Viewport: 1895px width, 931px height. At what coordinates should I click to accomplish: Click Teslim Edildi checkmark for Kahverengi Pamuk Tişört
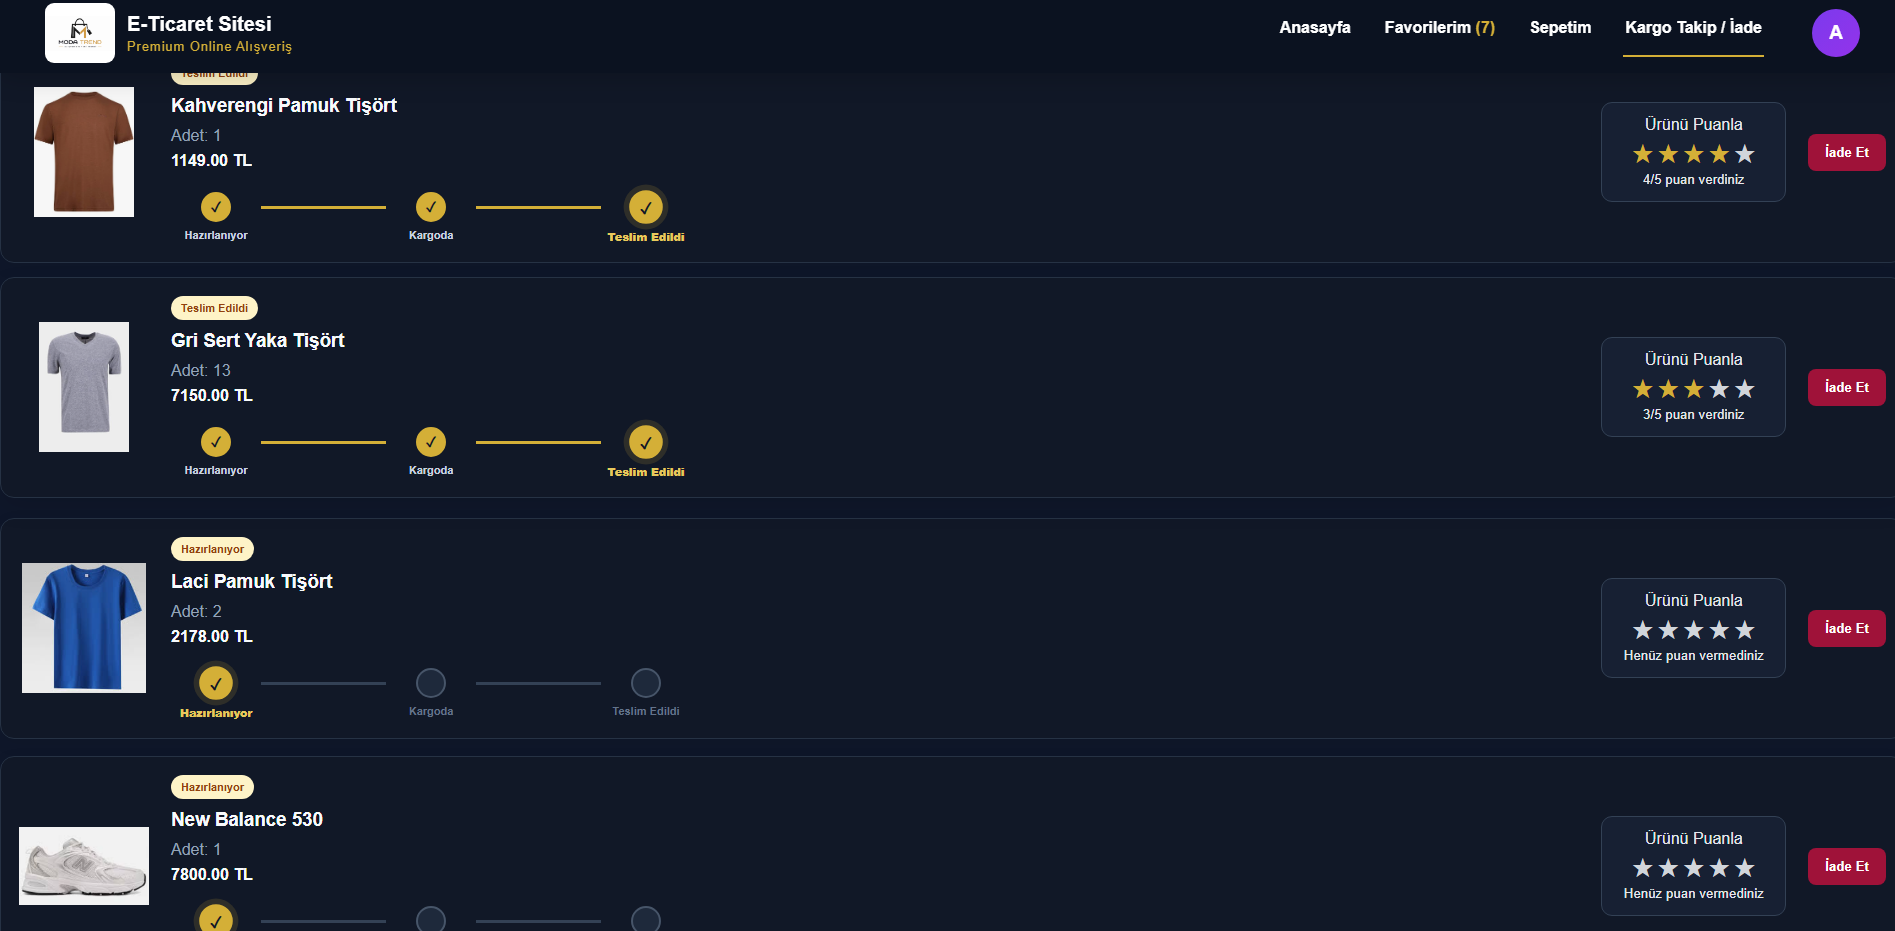pos(646,208)
